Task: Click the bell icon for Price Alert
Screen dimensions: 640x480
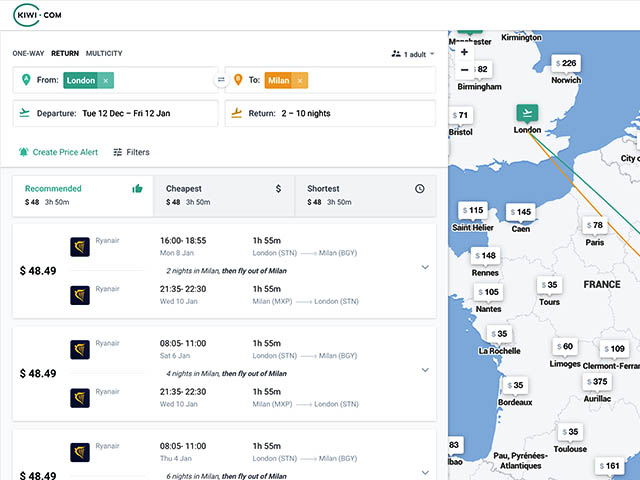Action: 23,152
